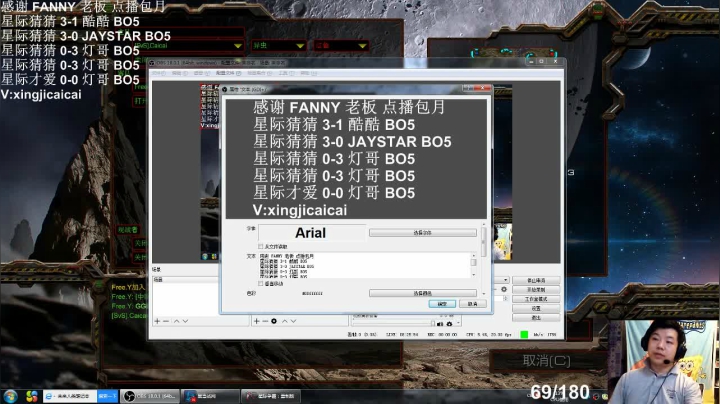Viewport: 720px width, 404px height.
Task: Enable the read from file checkbox
Action: tap(261, 247)
